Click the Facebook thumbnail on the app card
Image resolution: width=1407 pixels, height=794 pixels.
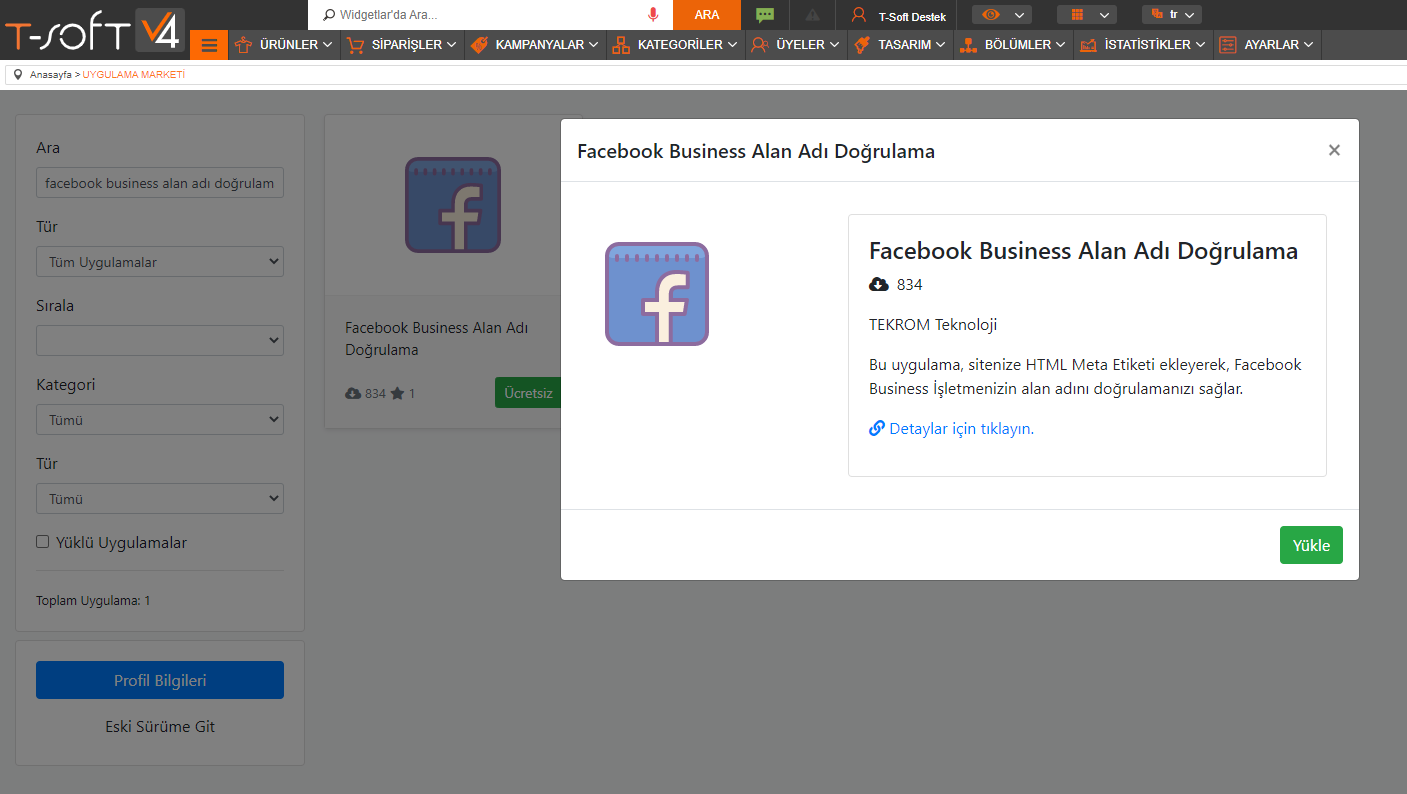pyautogui.click(x=453, y=205)
